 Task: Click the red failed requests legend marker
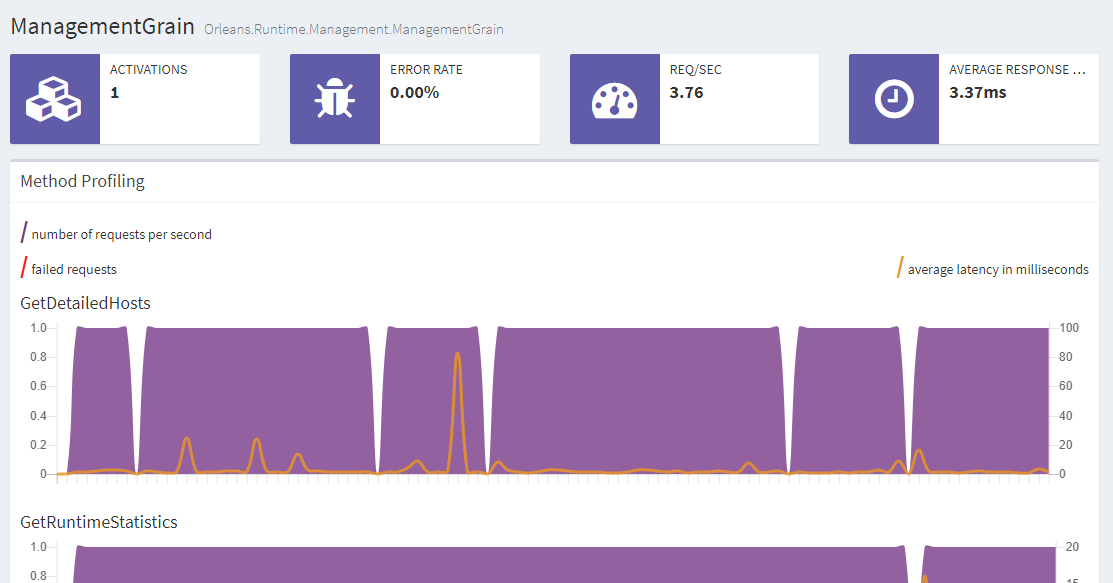coord(24,268)
